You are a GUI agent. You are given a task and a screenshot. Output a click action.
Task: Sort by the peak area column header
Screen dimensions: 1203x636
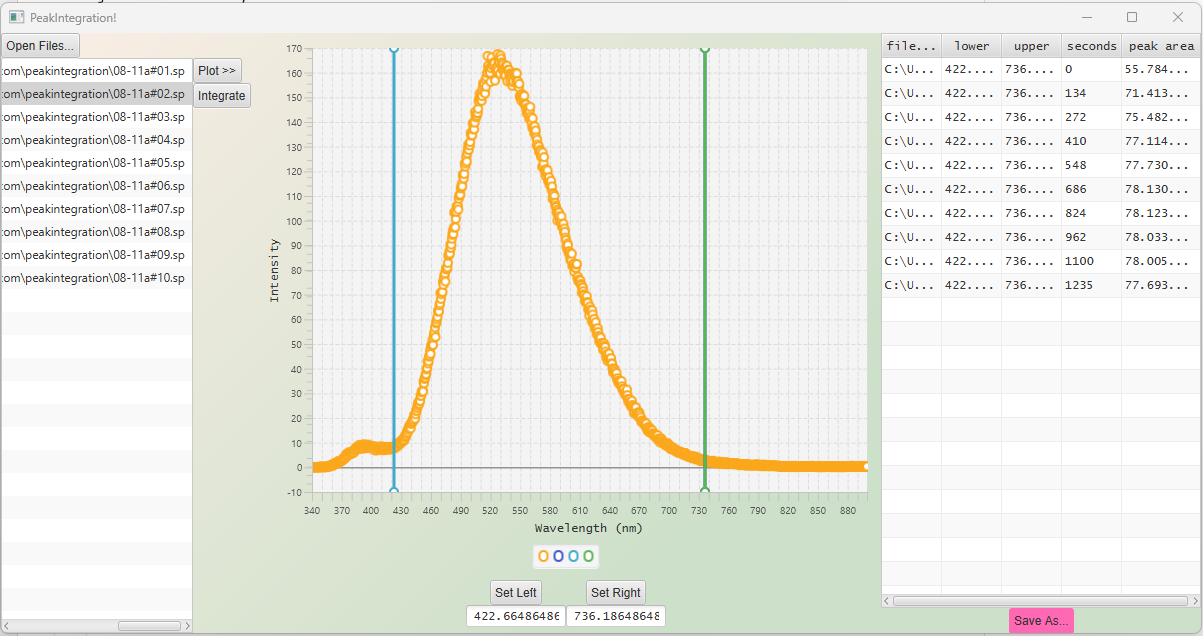1161,46
